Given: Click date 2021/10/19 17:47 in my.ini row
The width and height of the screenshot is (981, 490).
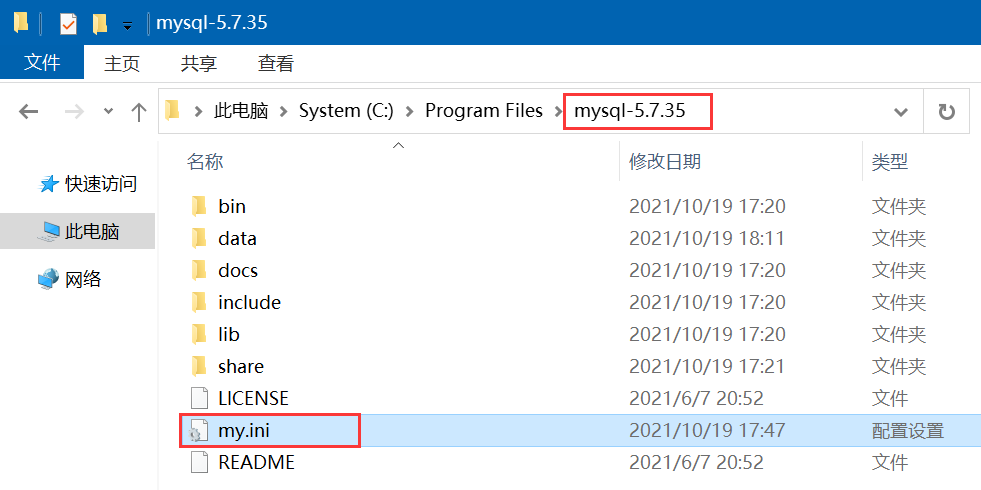Looking at the screenshot, I should pyautogui.click(x=707, y=431).
